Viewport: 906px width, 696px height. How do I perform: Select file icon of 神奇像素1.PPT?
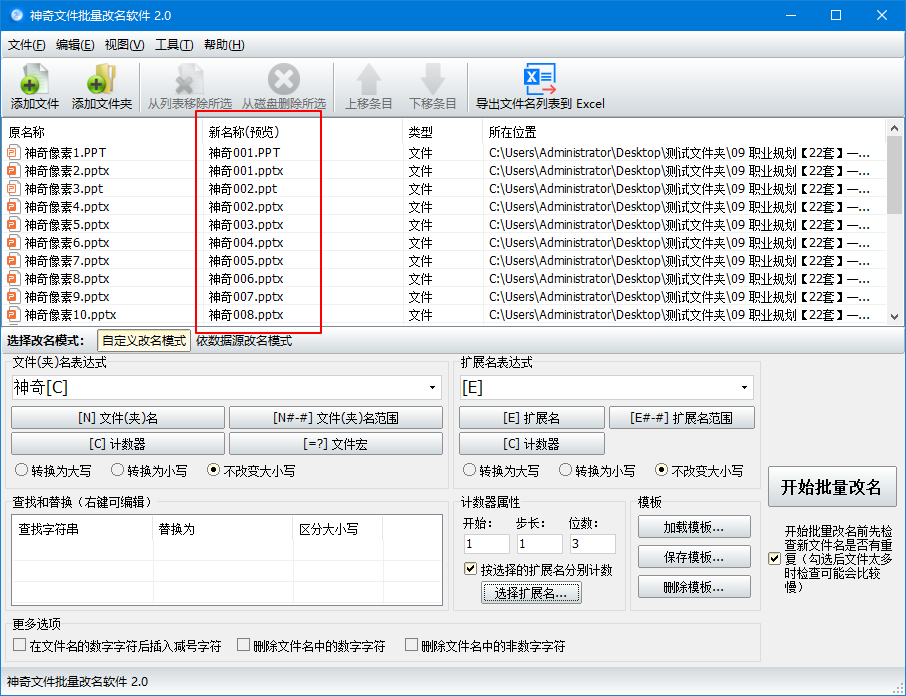point(13,152)
